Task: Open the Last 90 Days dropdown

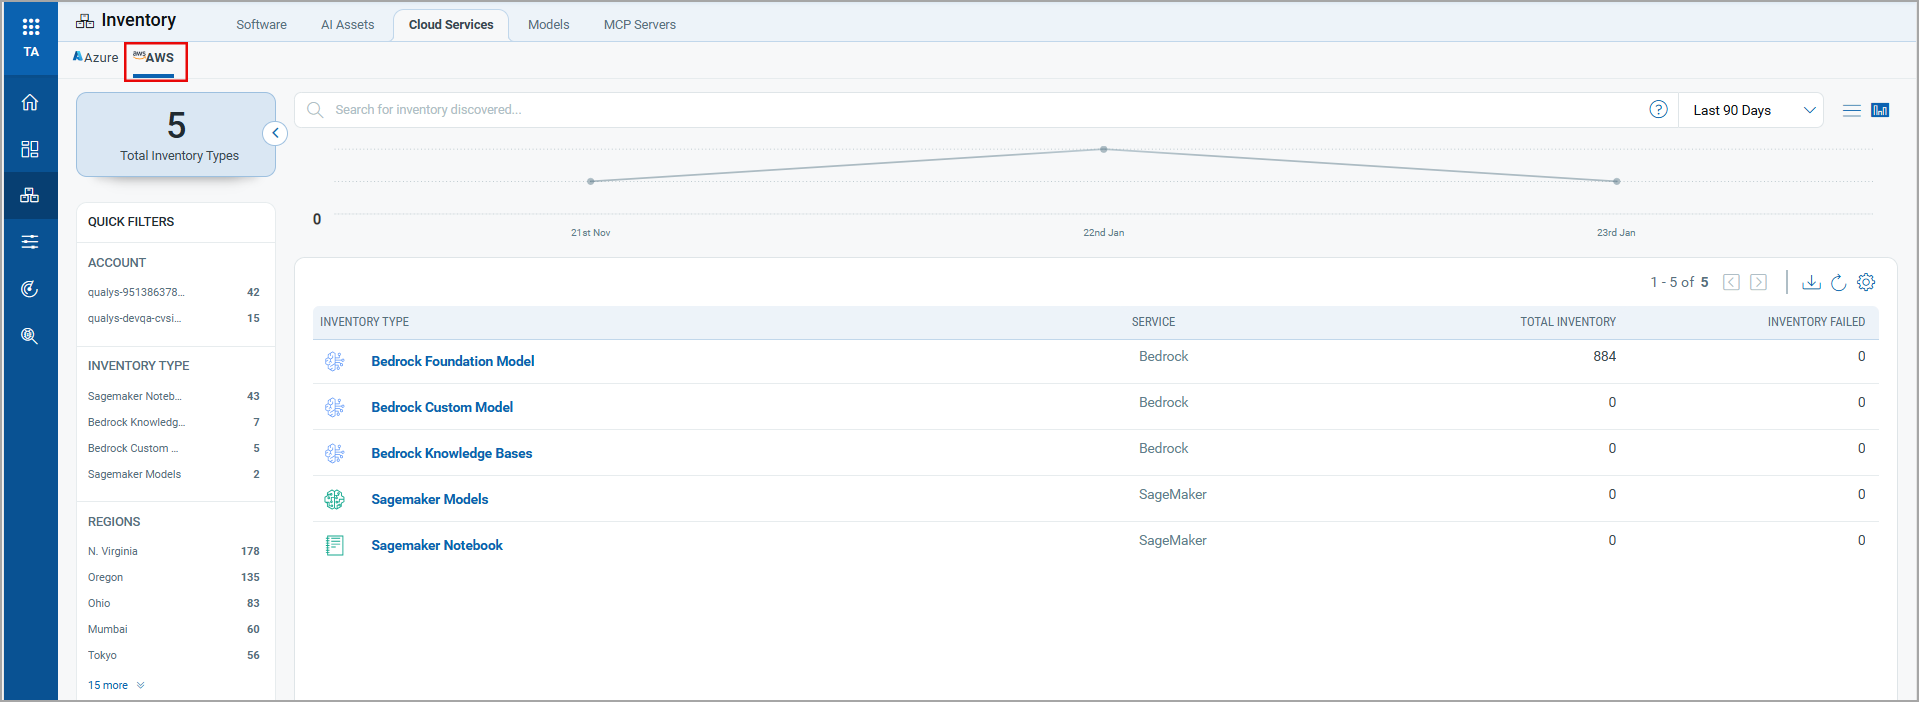Action: [x=1751, y=110]
